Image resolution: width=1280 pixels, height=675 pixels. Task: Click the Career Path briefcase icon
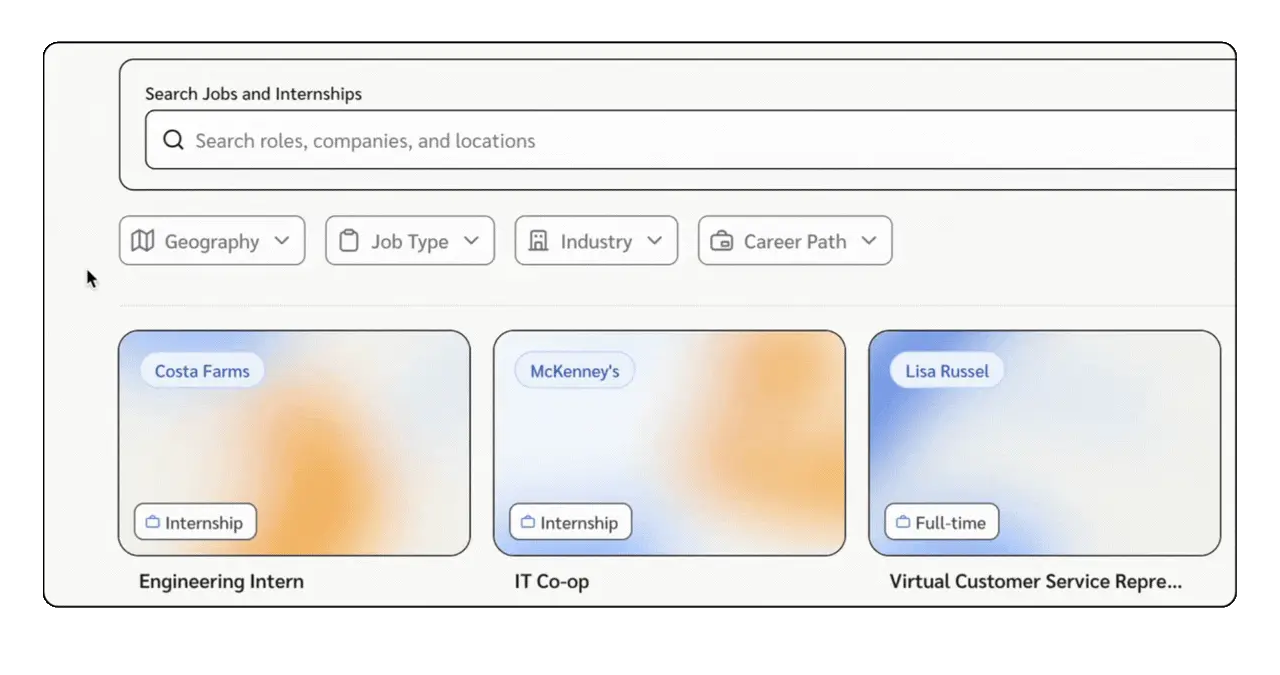click(x=721, y=241)
